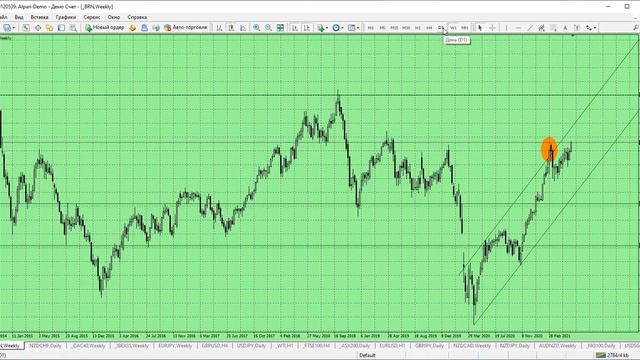Select candlestick chart display mode
This screenshot has height=360, width=640.
[x=231, y=28]
